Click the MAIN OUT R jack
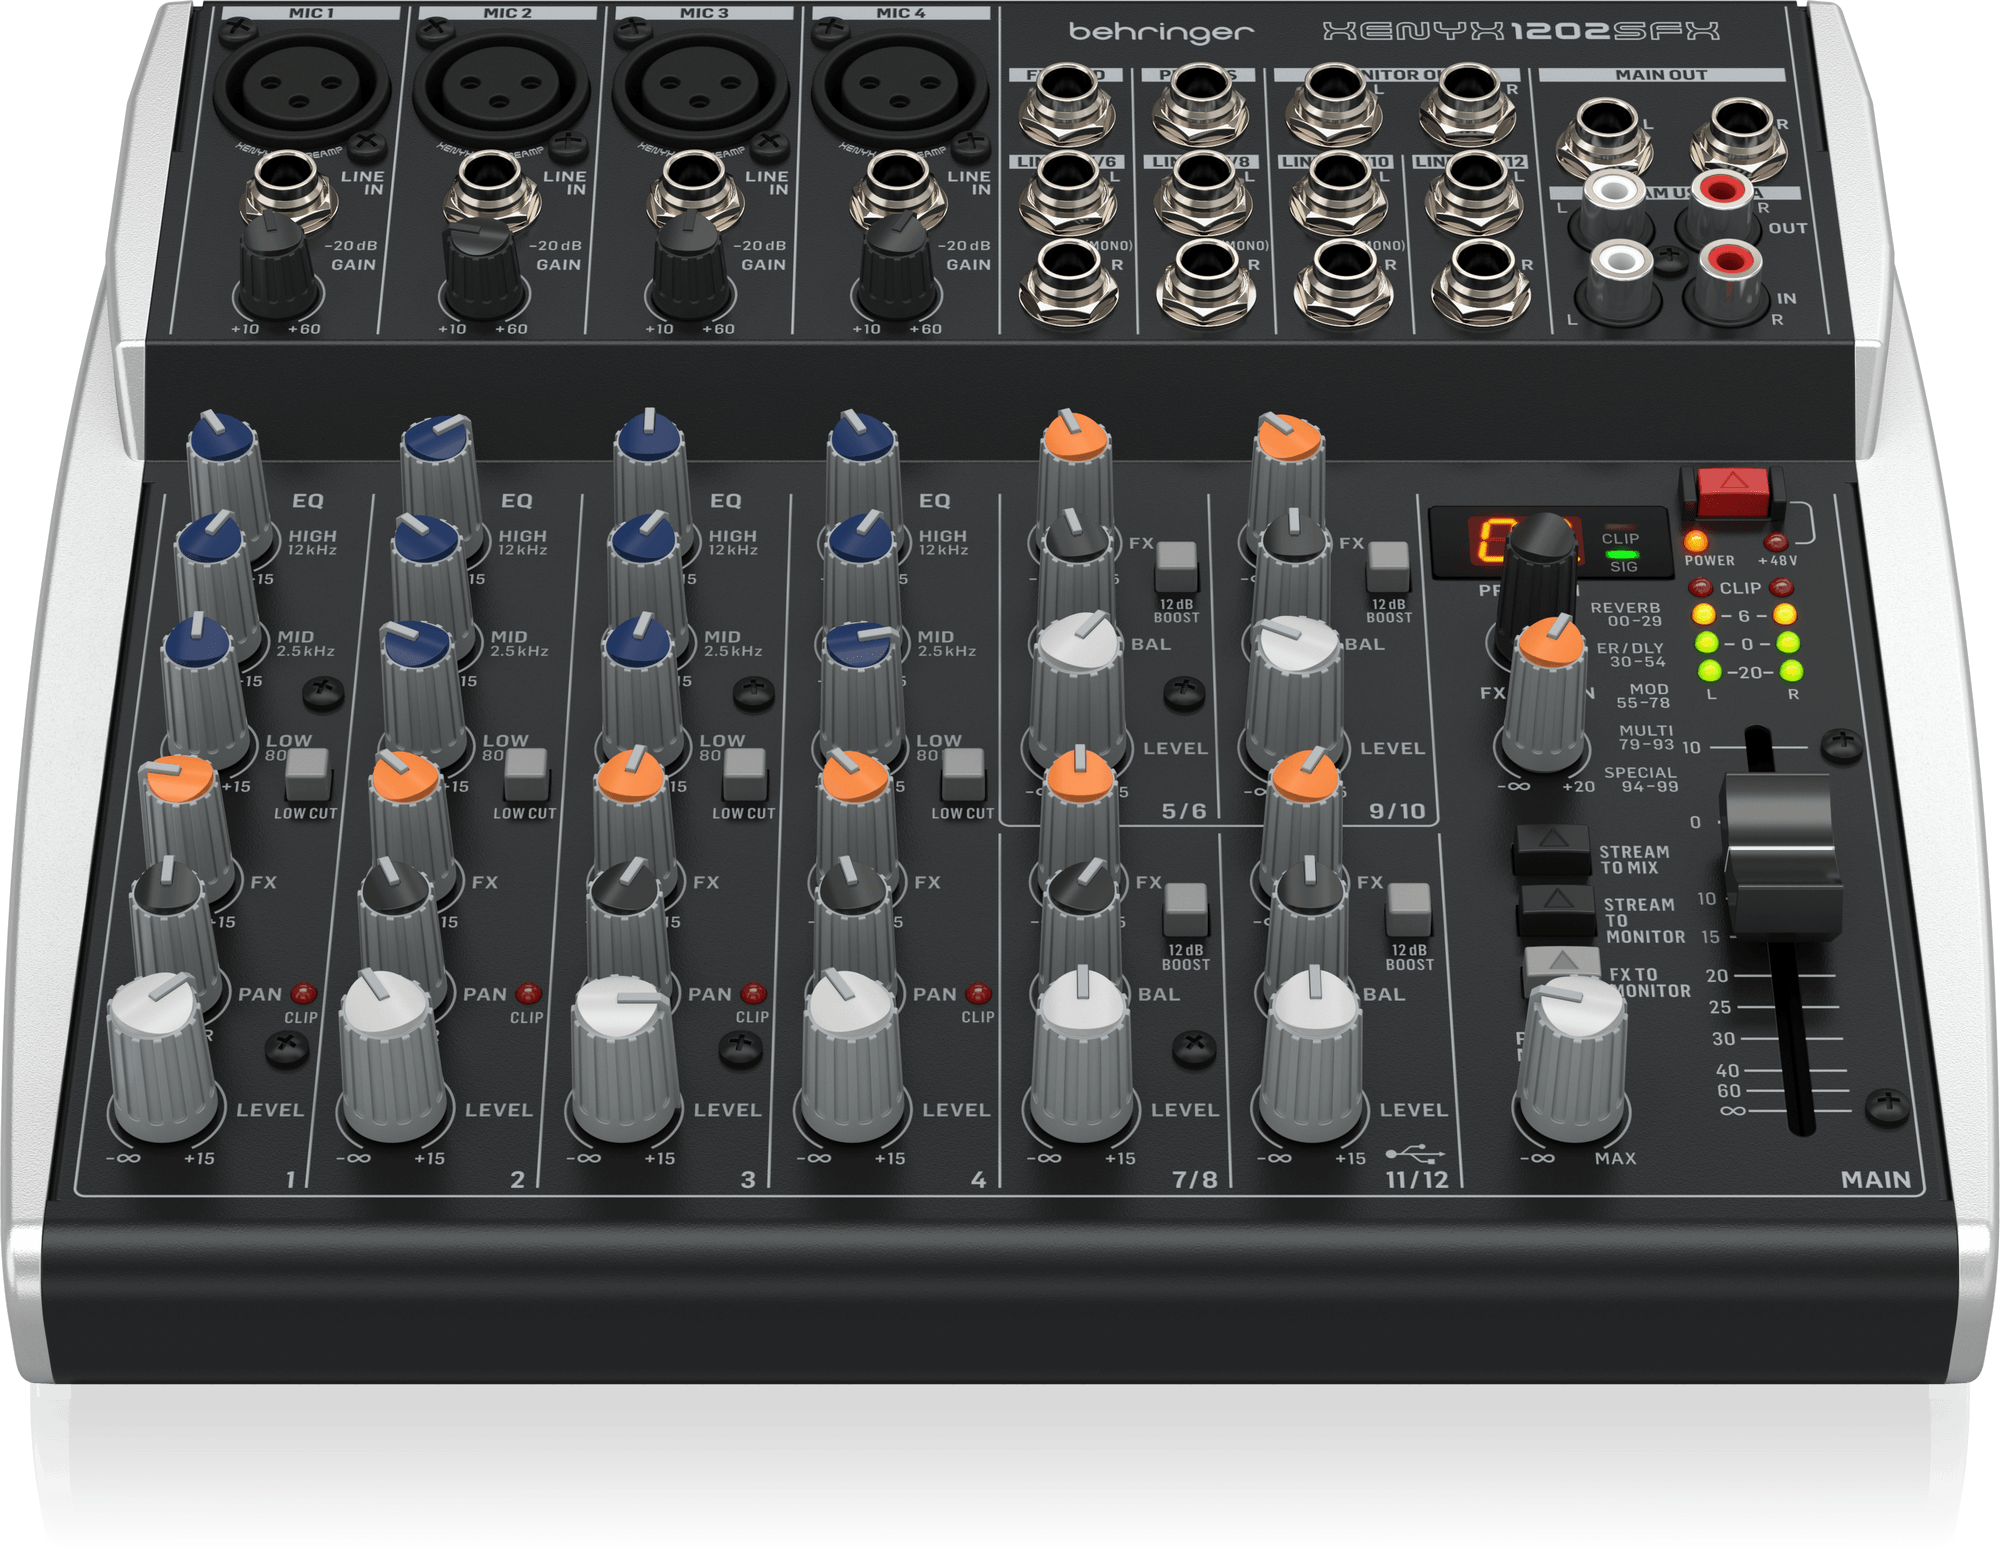 point(1738,138)
